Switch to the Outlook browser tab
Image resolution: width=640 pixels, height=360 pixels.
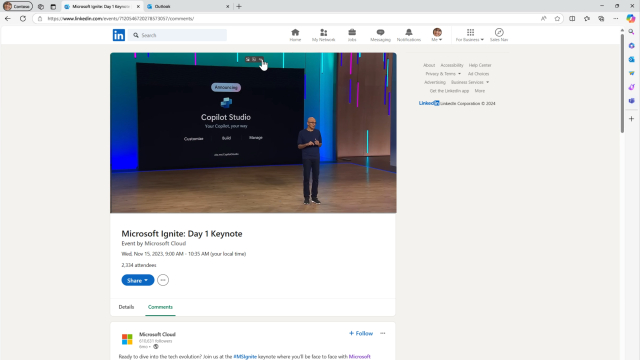click(188, 7)
